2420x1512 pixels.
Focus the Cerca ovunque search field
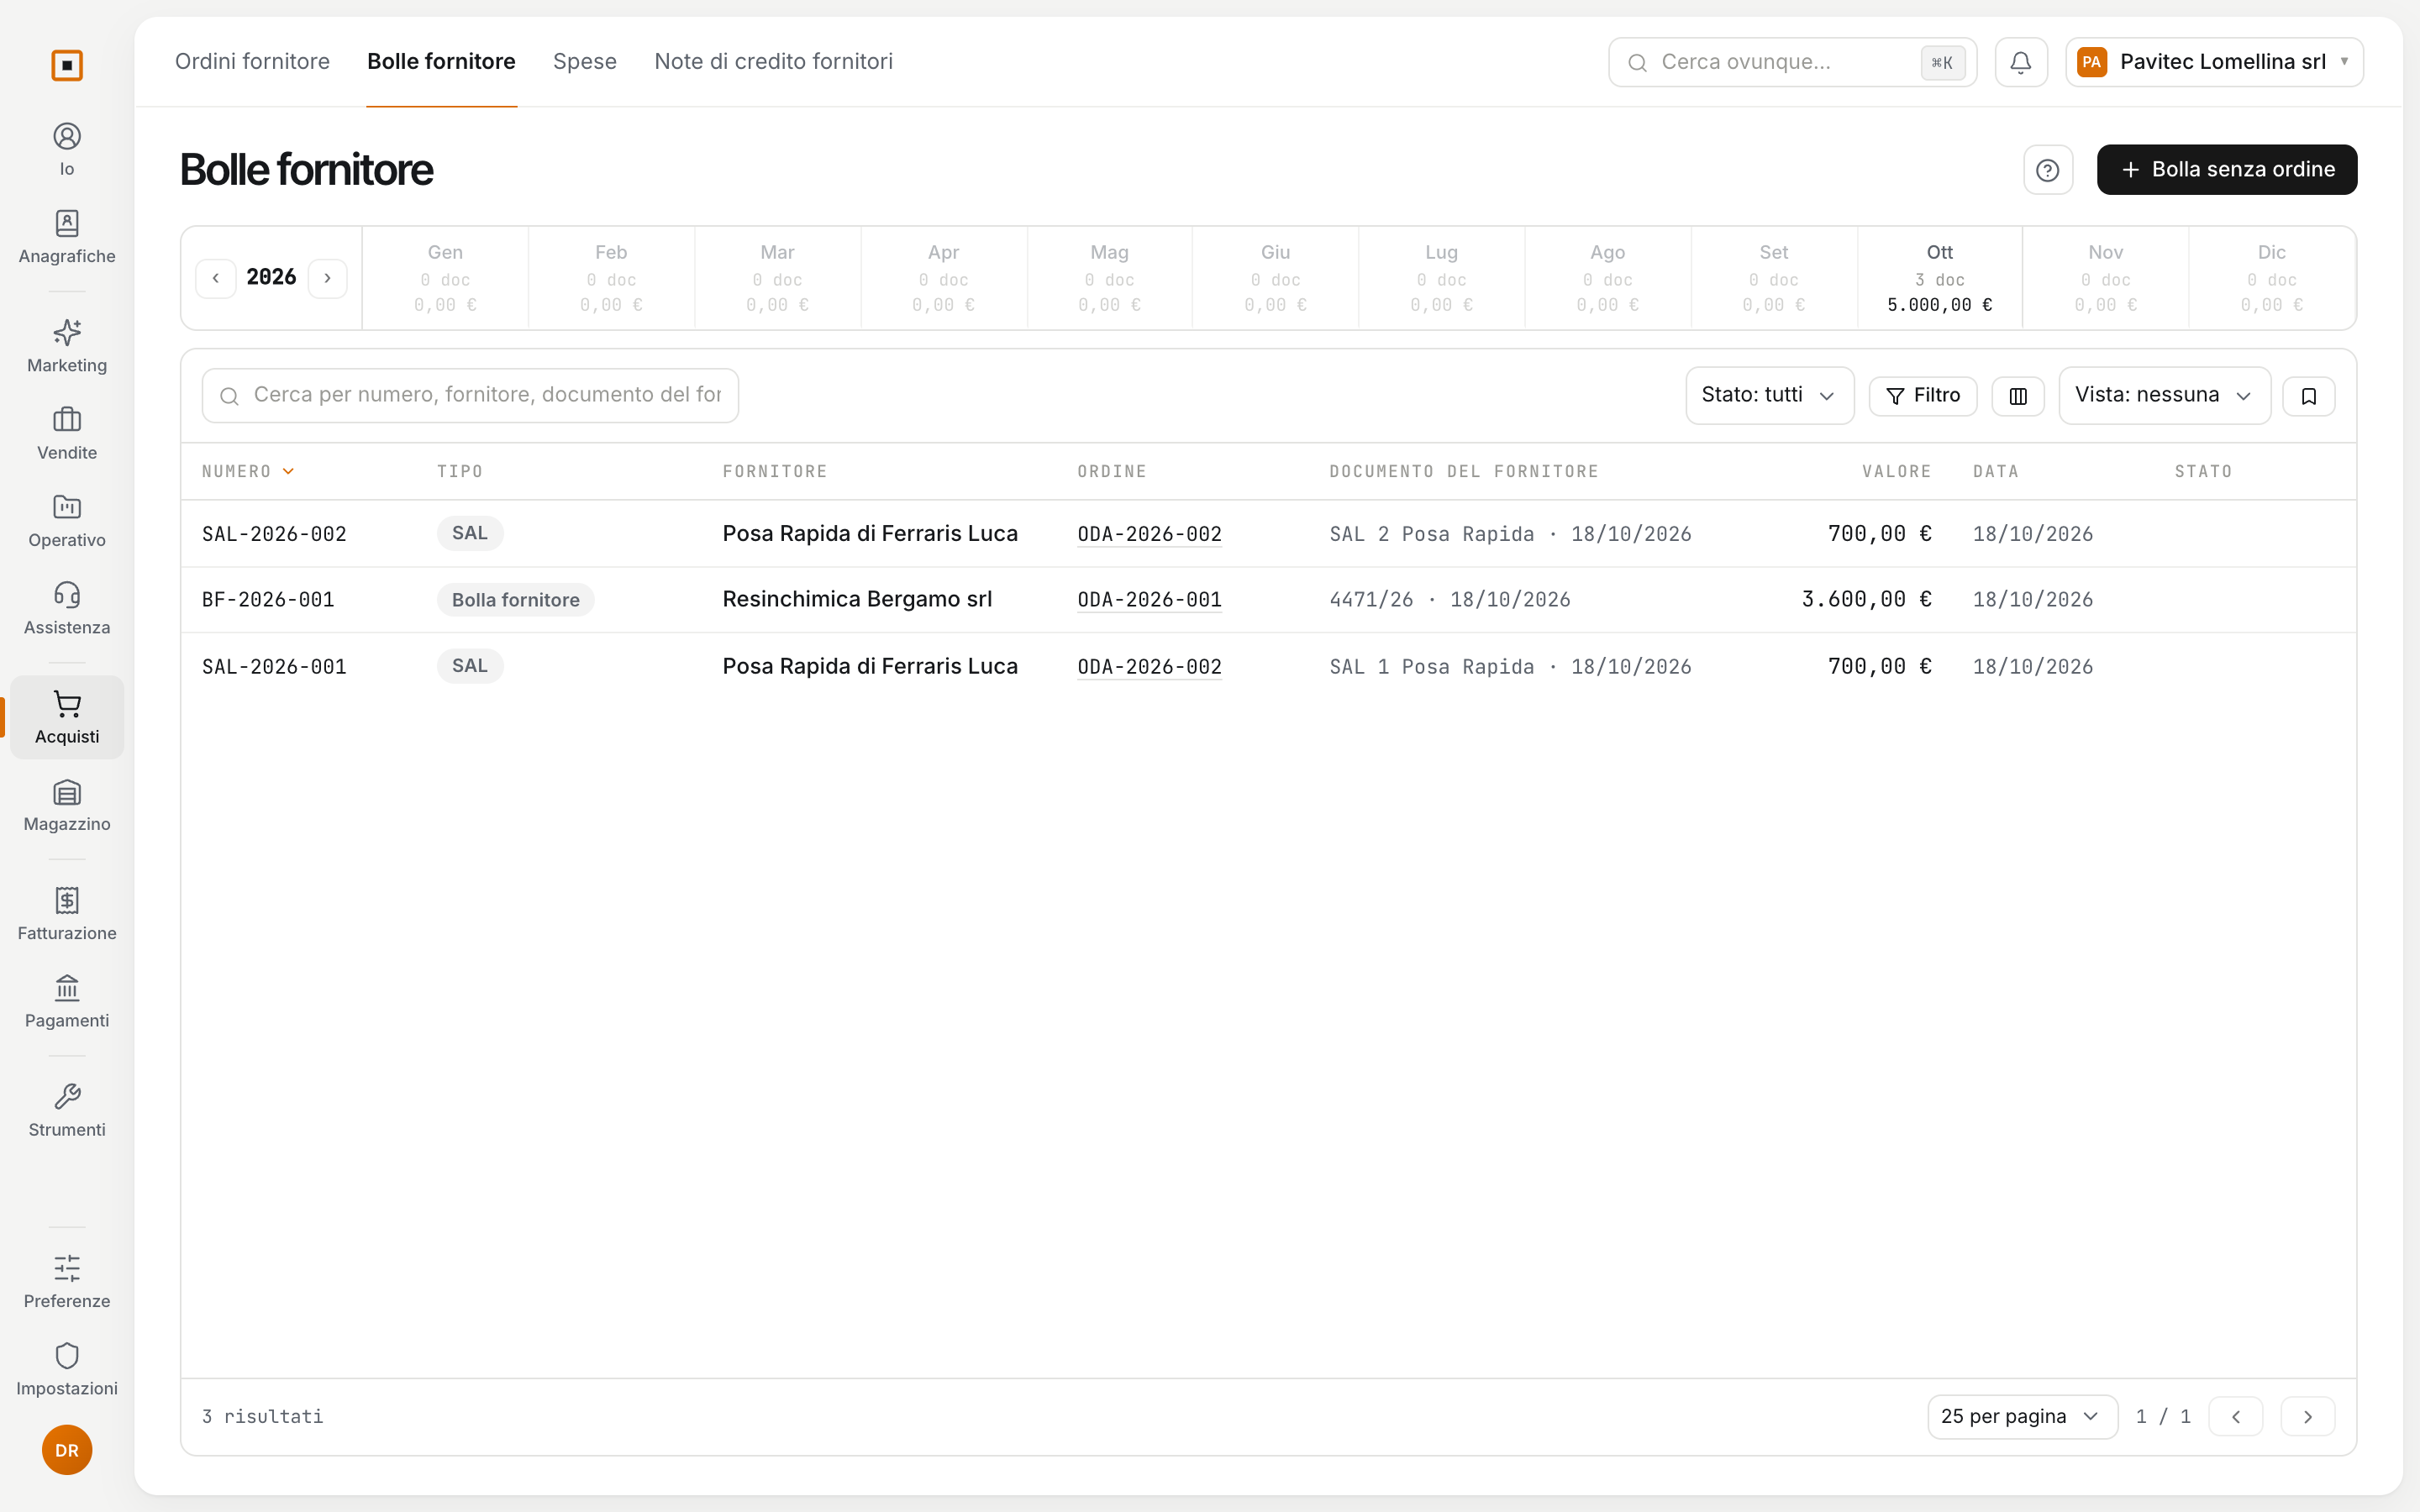point(1792,62)
